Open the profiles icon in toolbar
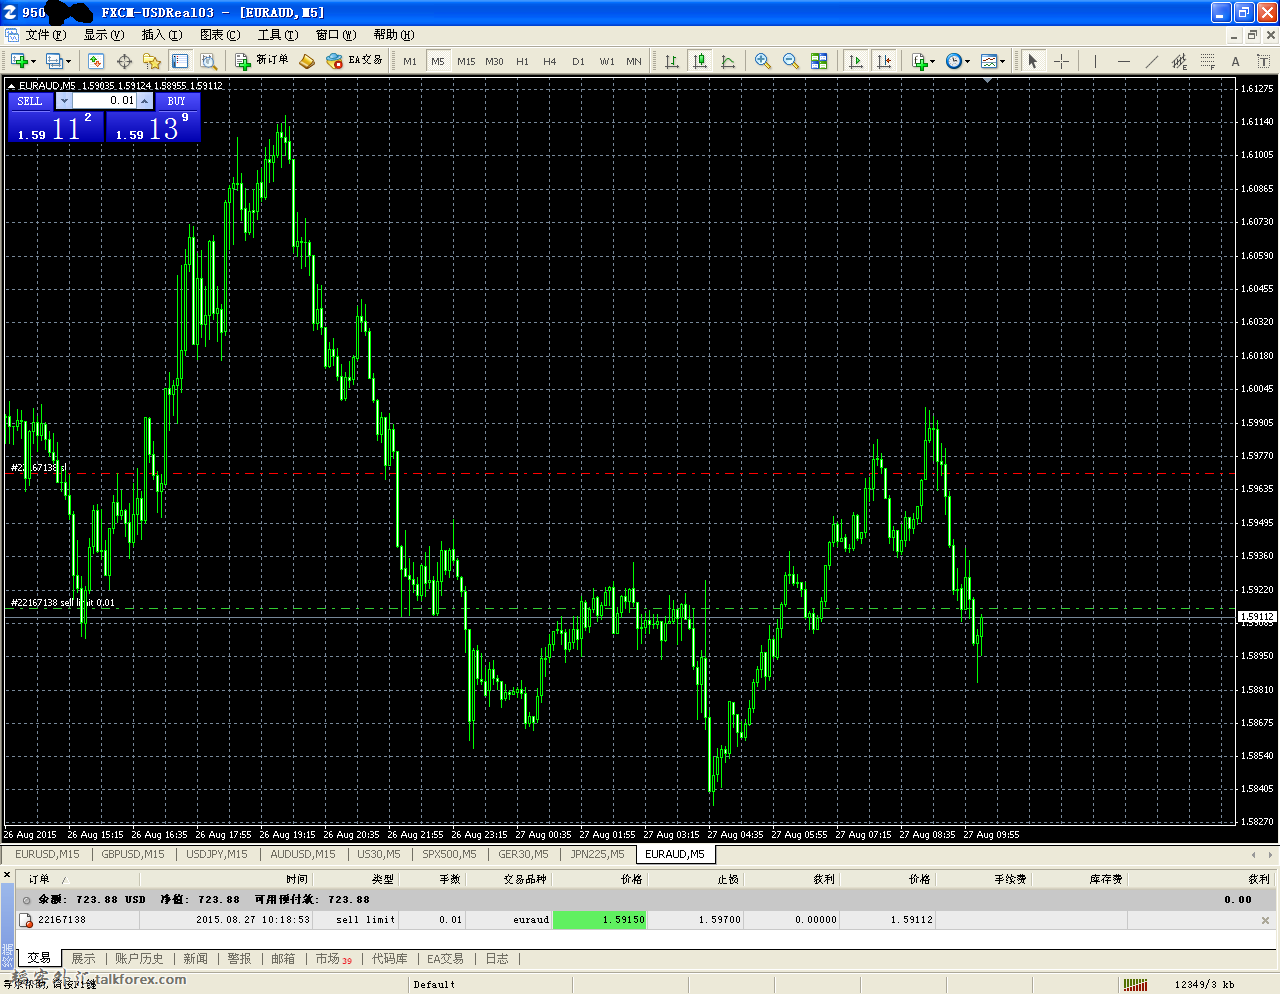 (x=55, y=61)
